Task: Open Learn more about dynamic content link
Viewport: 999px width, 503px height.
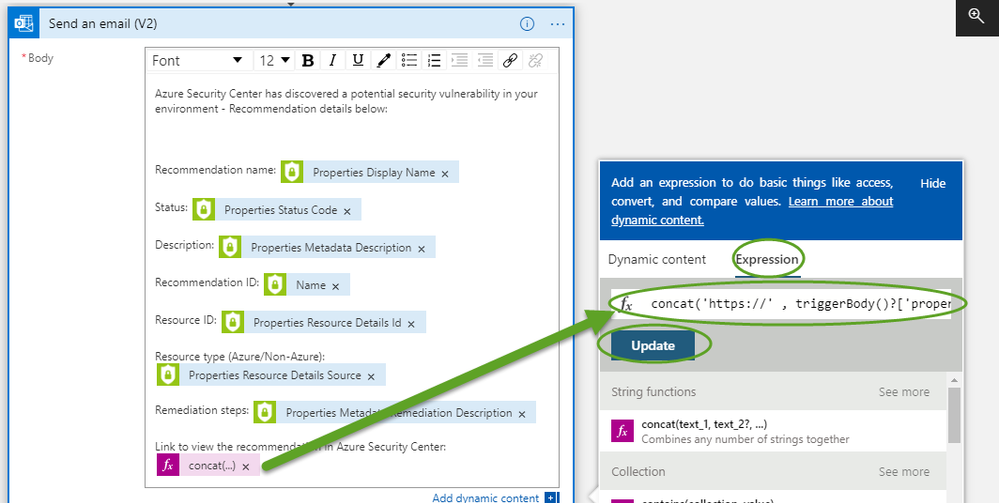Action: (752, 211)
